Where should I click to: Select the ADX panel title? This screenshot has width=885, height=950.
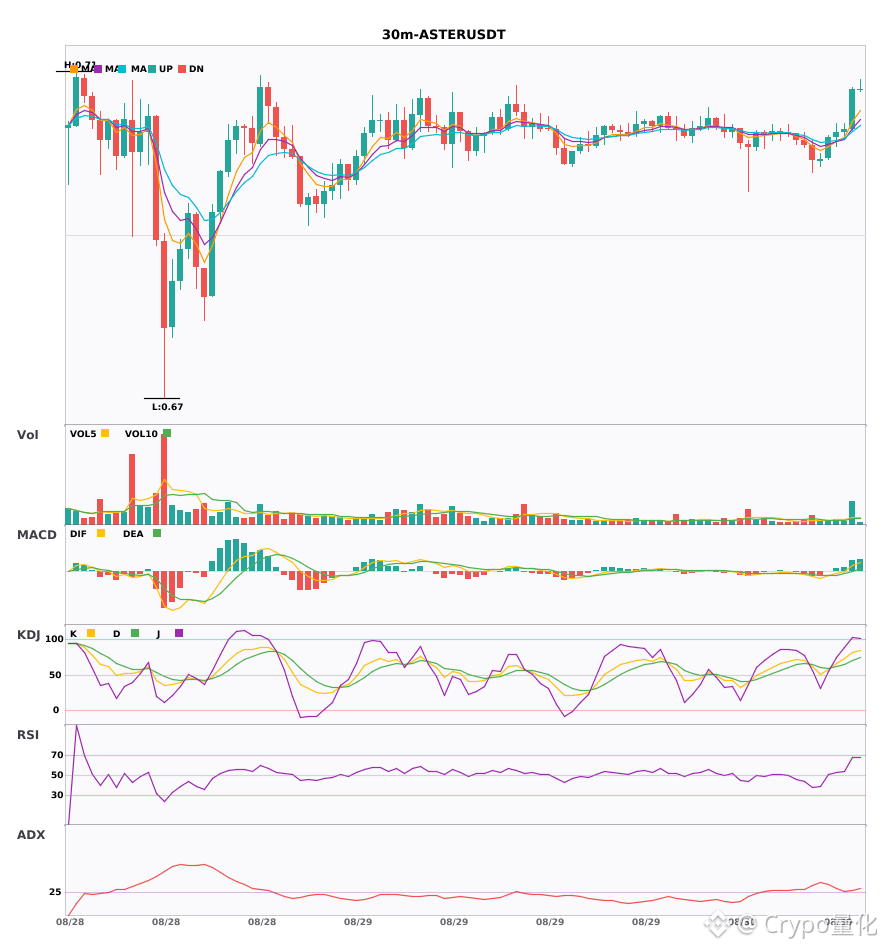coord(31,835)
